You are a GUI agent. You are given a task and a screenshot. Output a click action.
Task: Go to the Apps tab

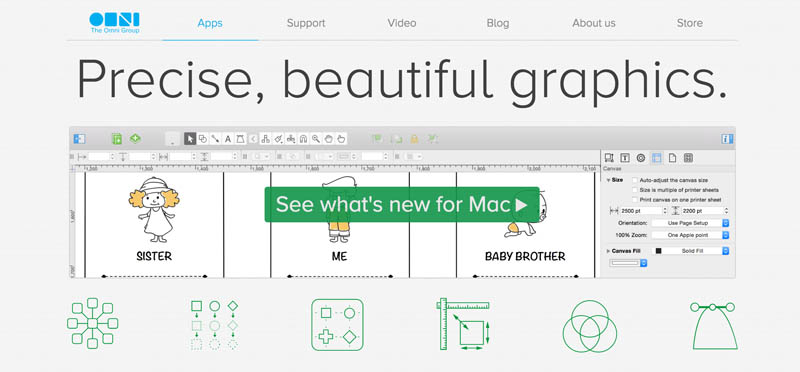point(210,23)
